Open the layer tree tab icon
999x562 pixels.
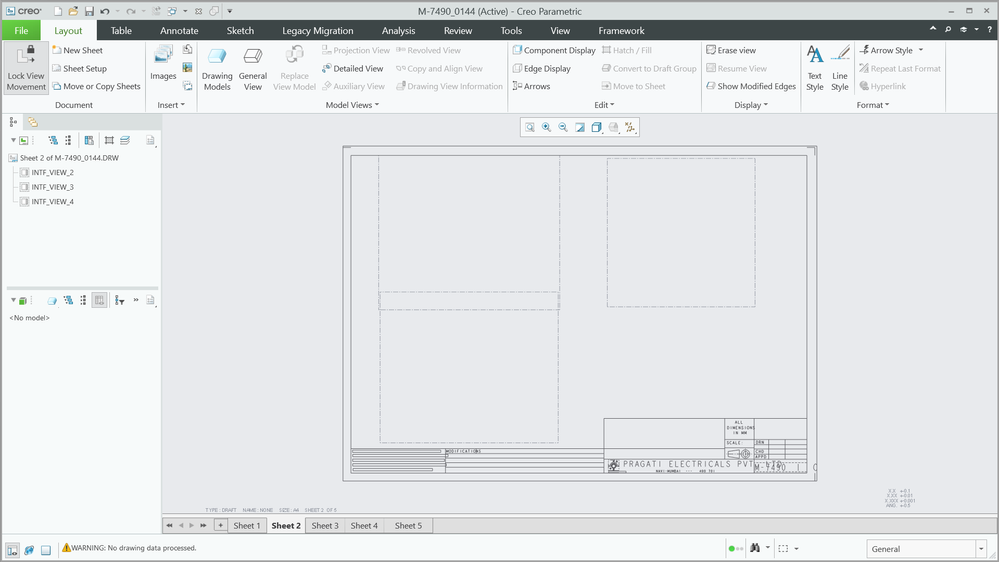(x=32, y=122)
